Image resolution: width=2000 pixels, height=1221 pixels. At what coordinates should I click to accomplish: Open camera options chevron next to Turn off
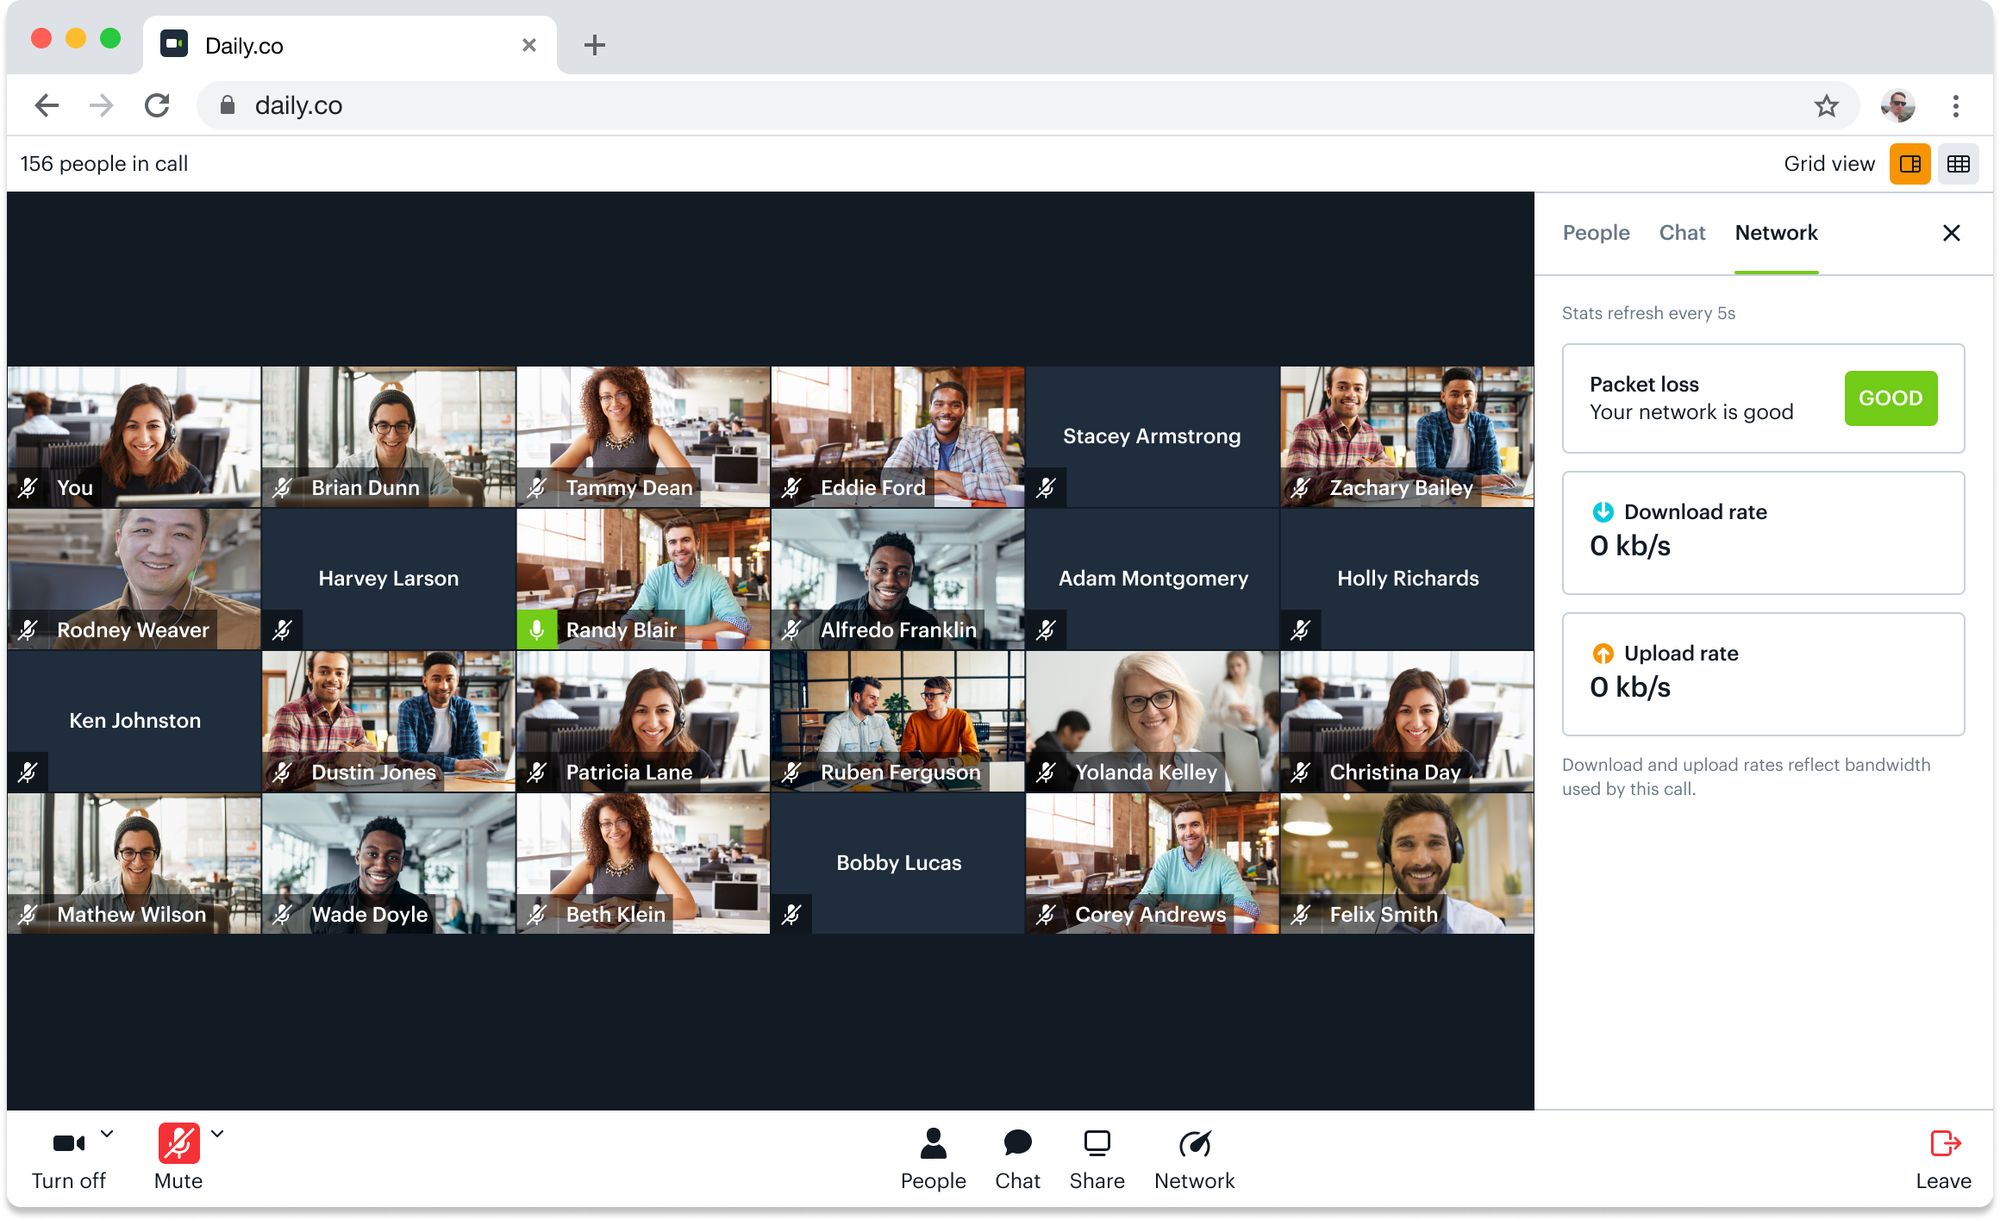click(107, 1134)
